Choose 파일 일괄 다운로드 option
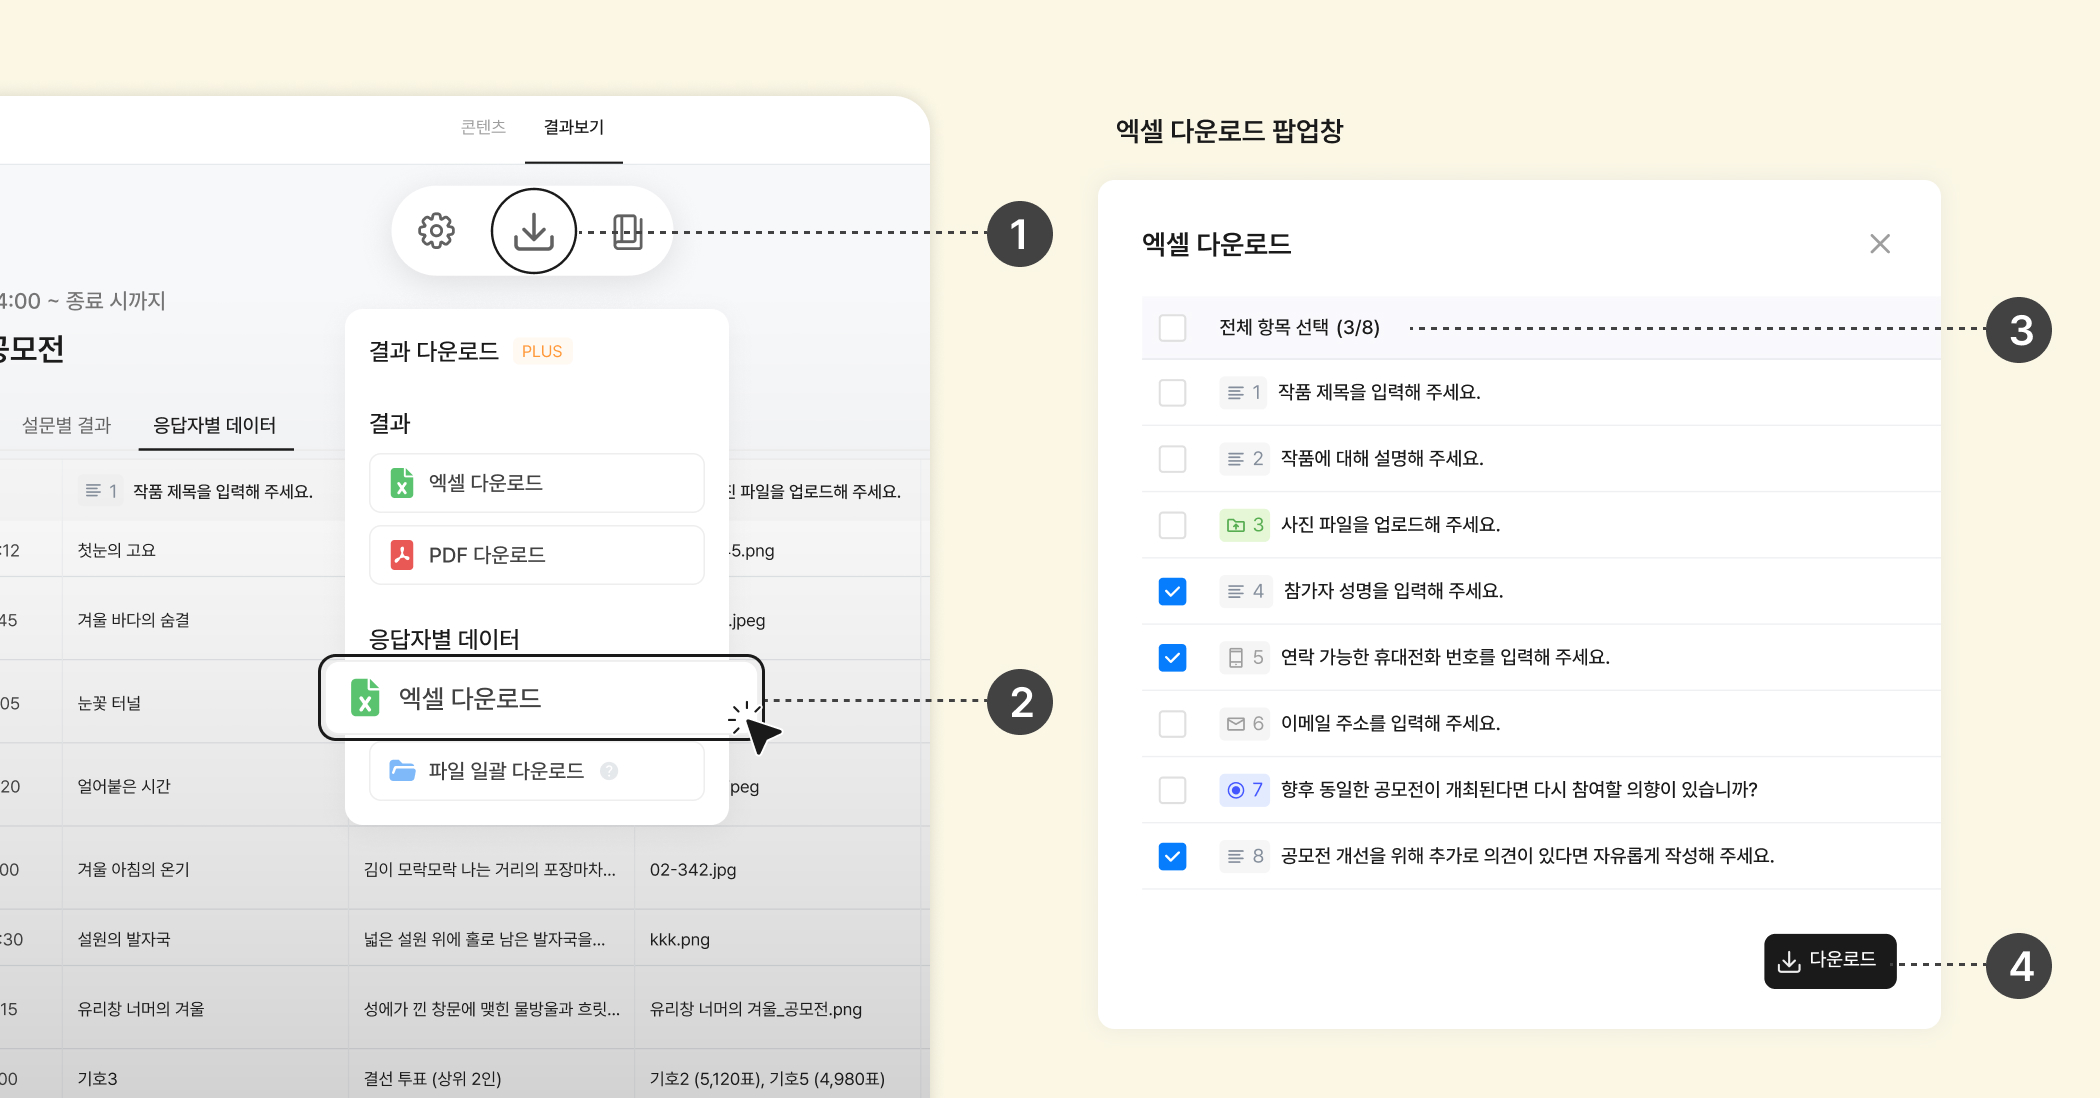Screen dimensions: 2100x1098 (506, 771)
